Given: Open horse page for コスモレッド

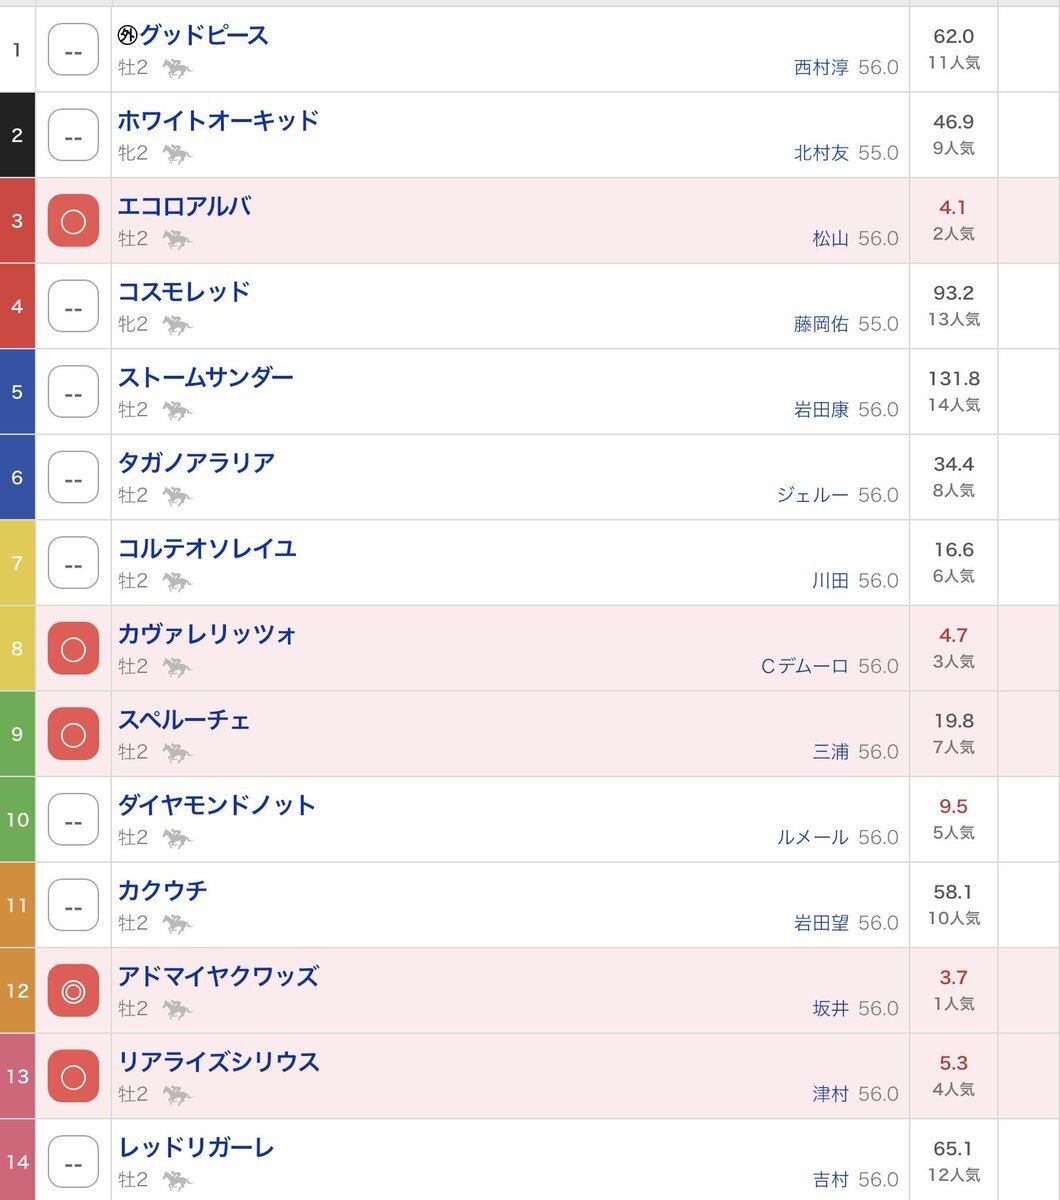Looking at the screenshot, I should [x=184, y=292].
